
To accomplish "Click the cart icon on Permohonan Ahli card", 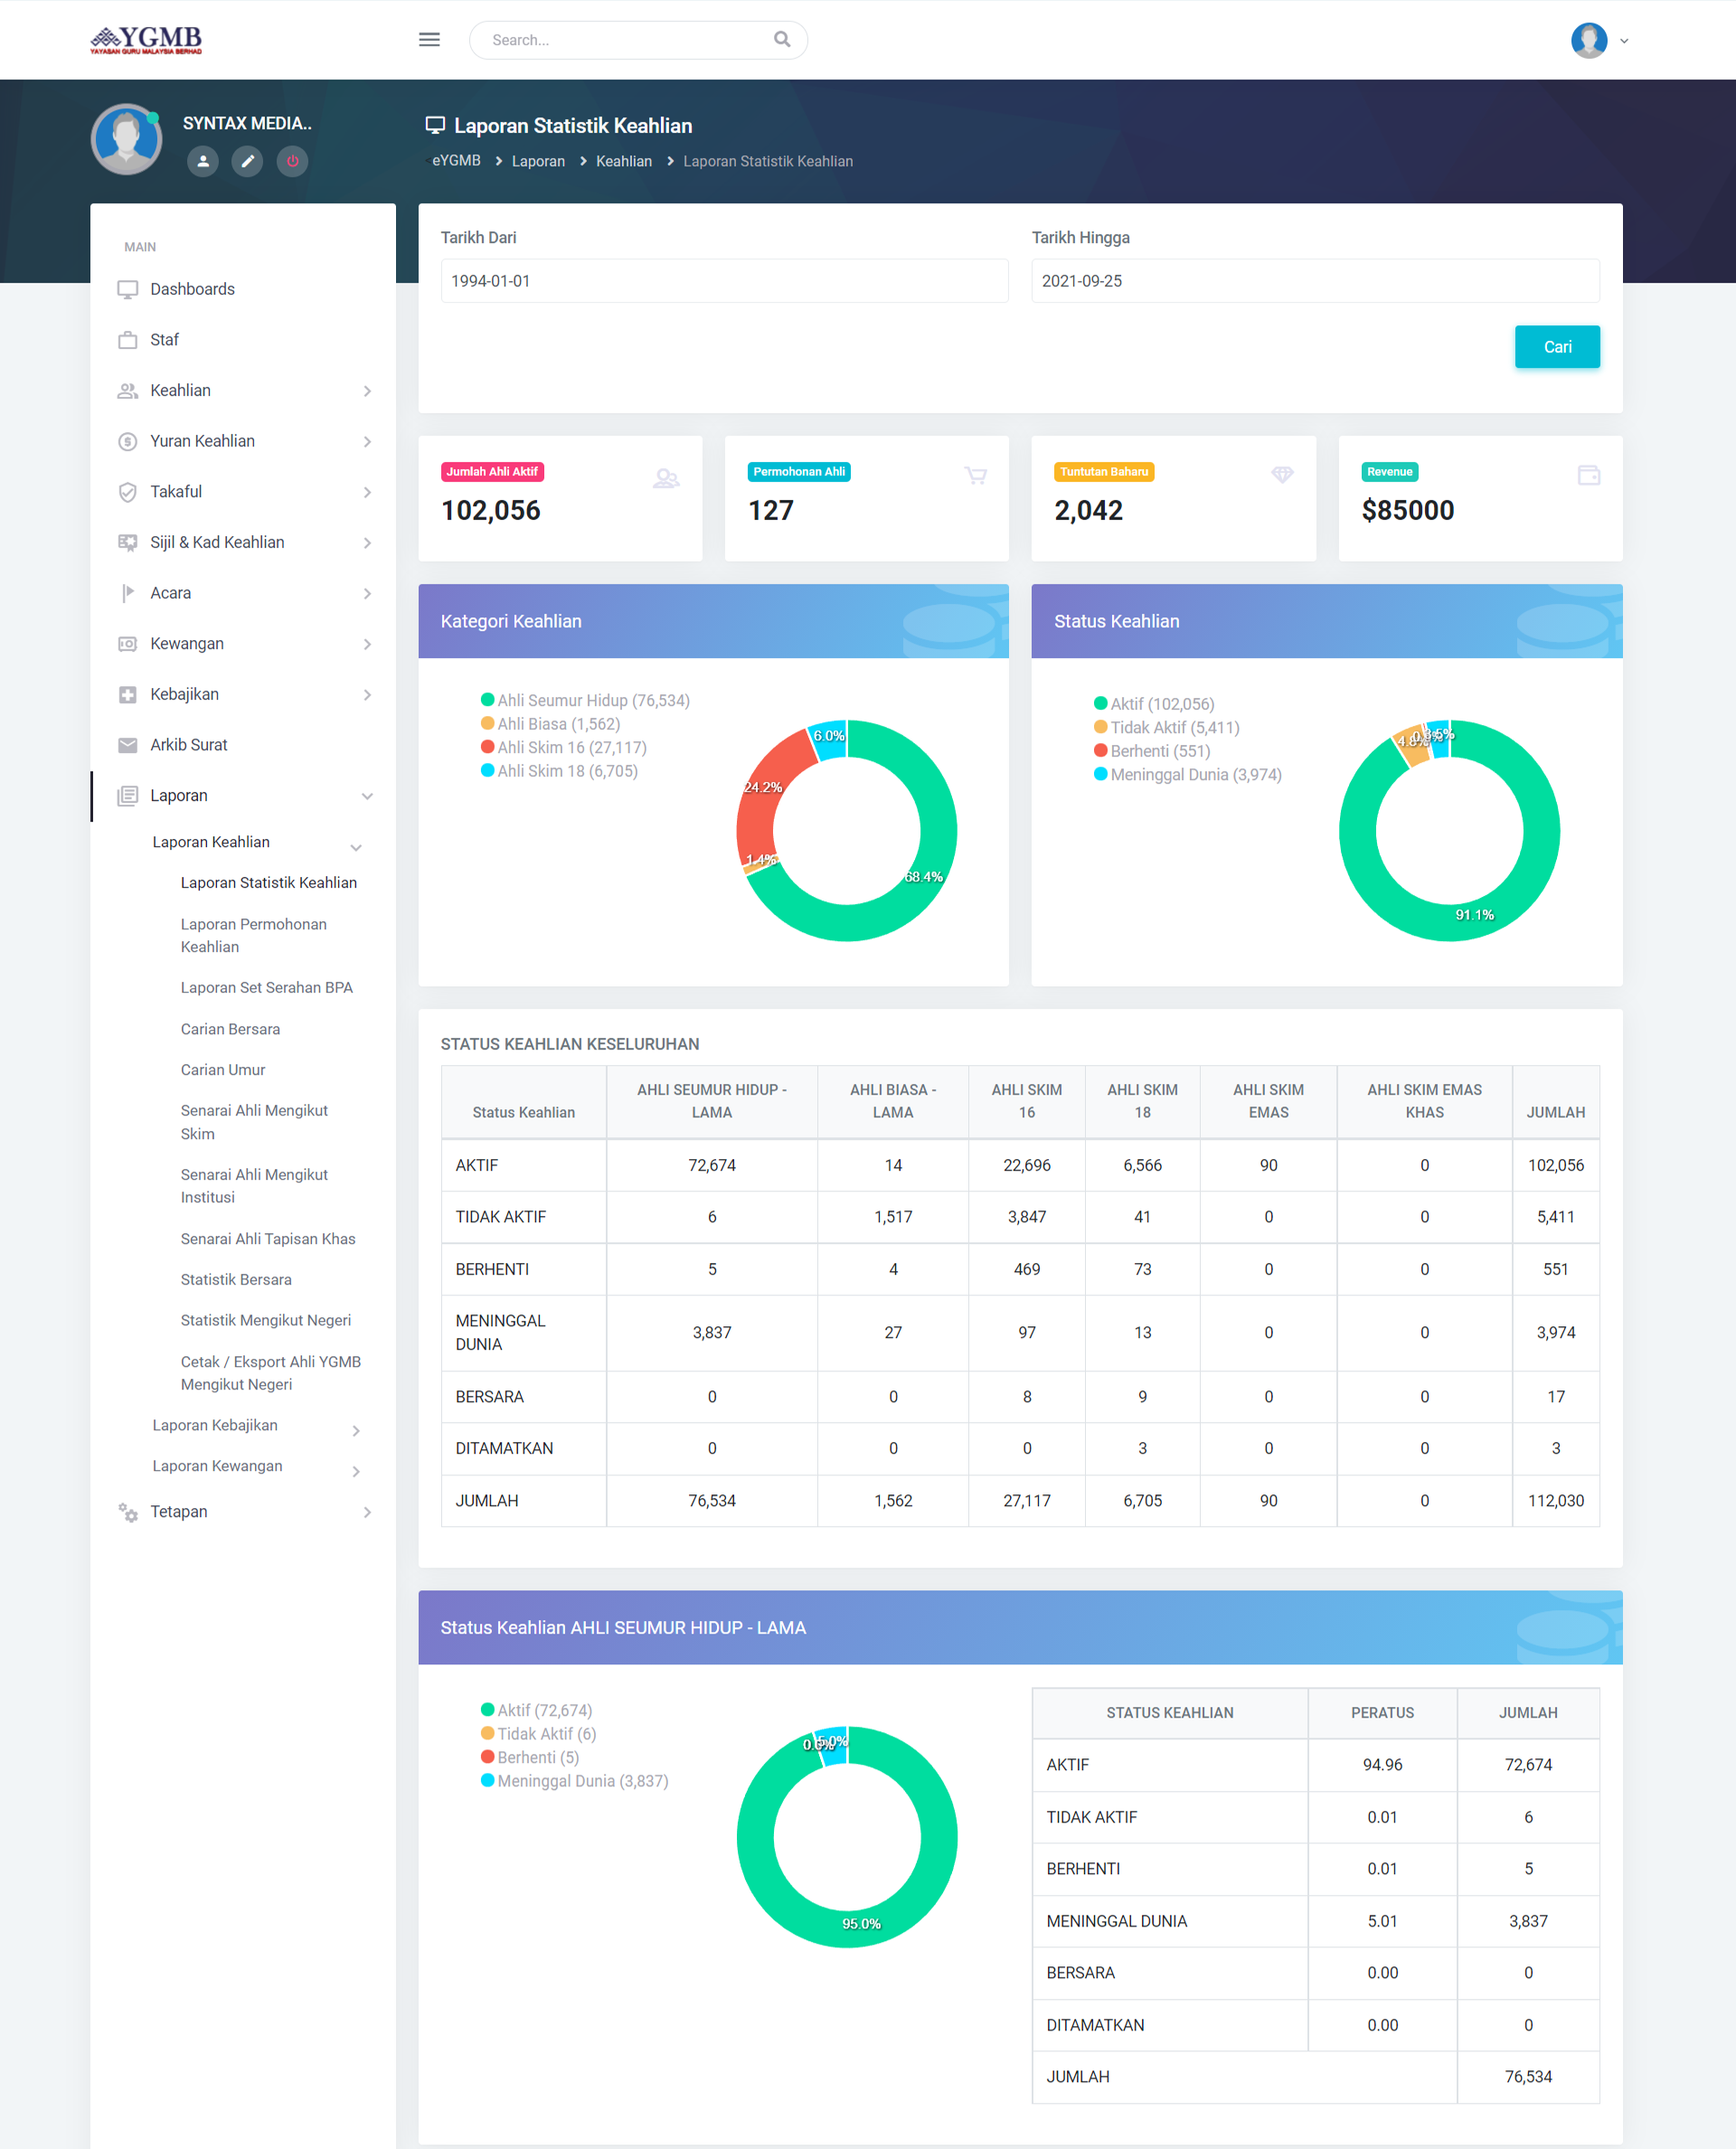I will 975,475.
